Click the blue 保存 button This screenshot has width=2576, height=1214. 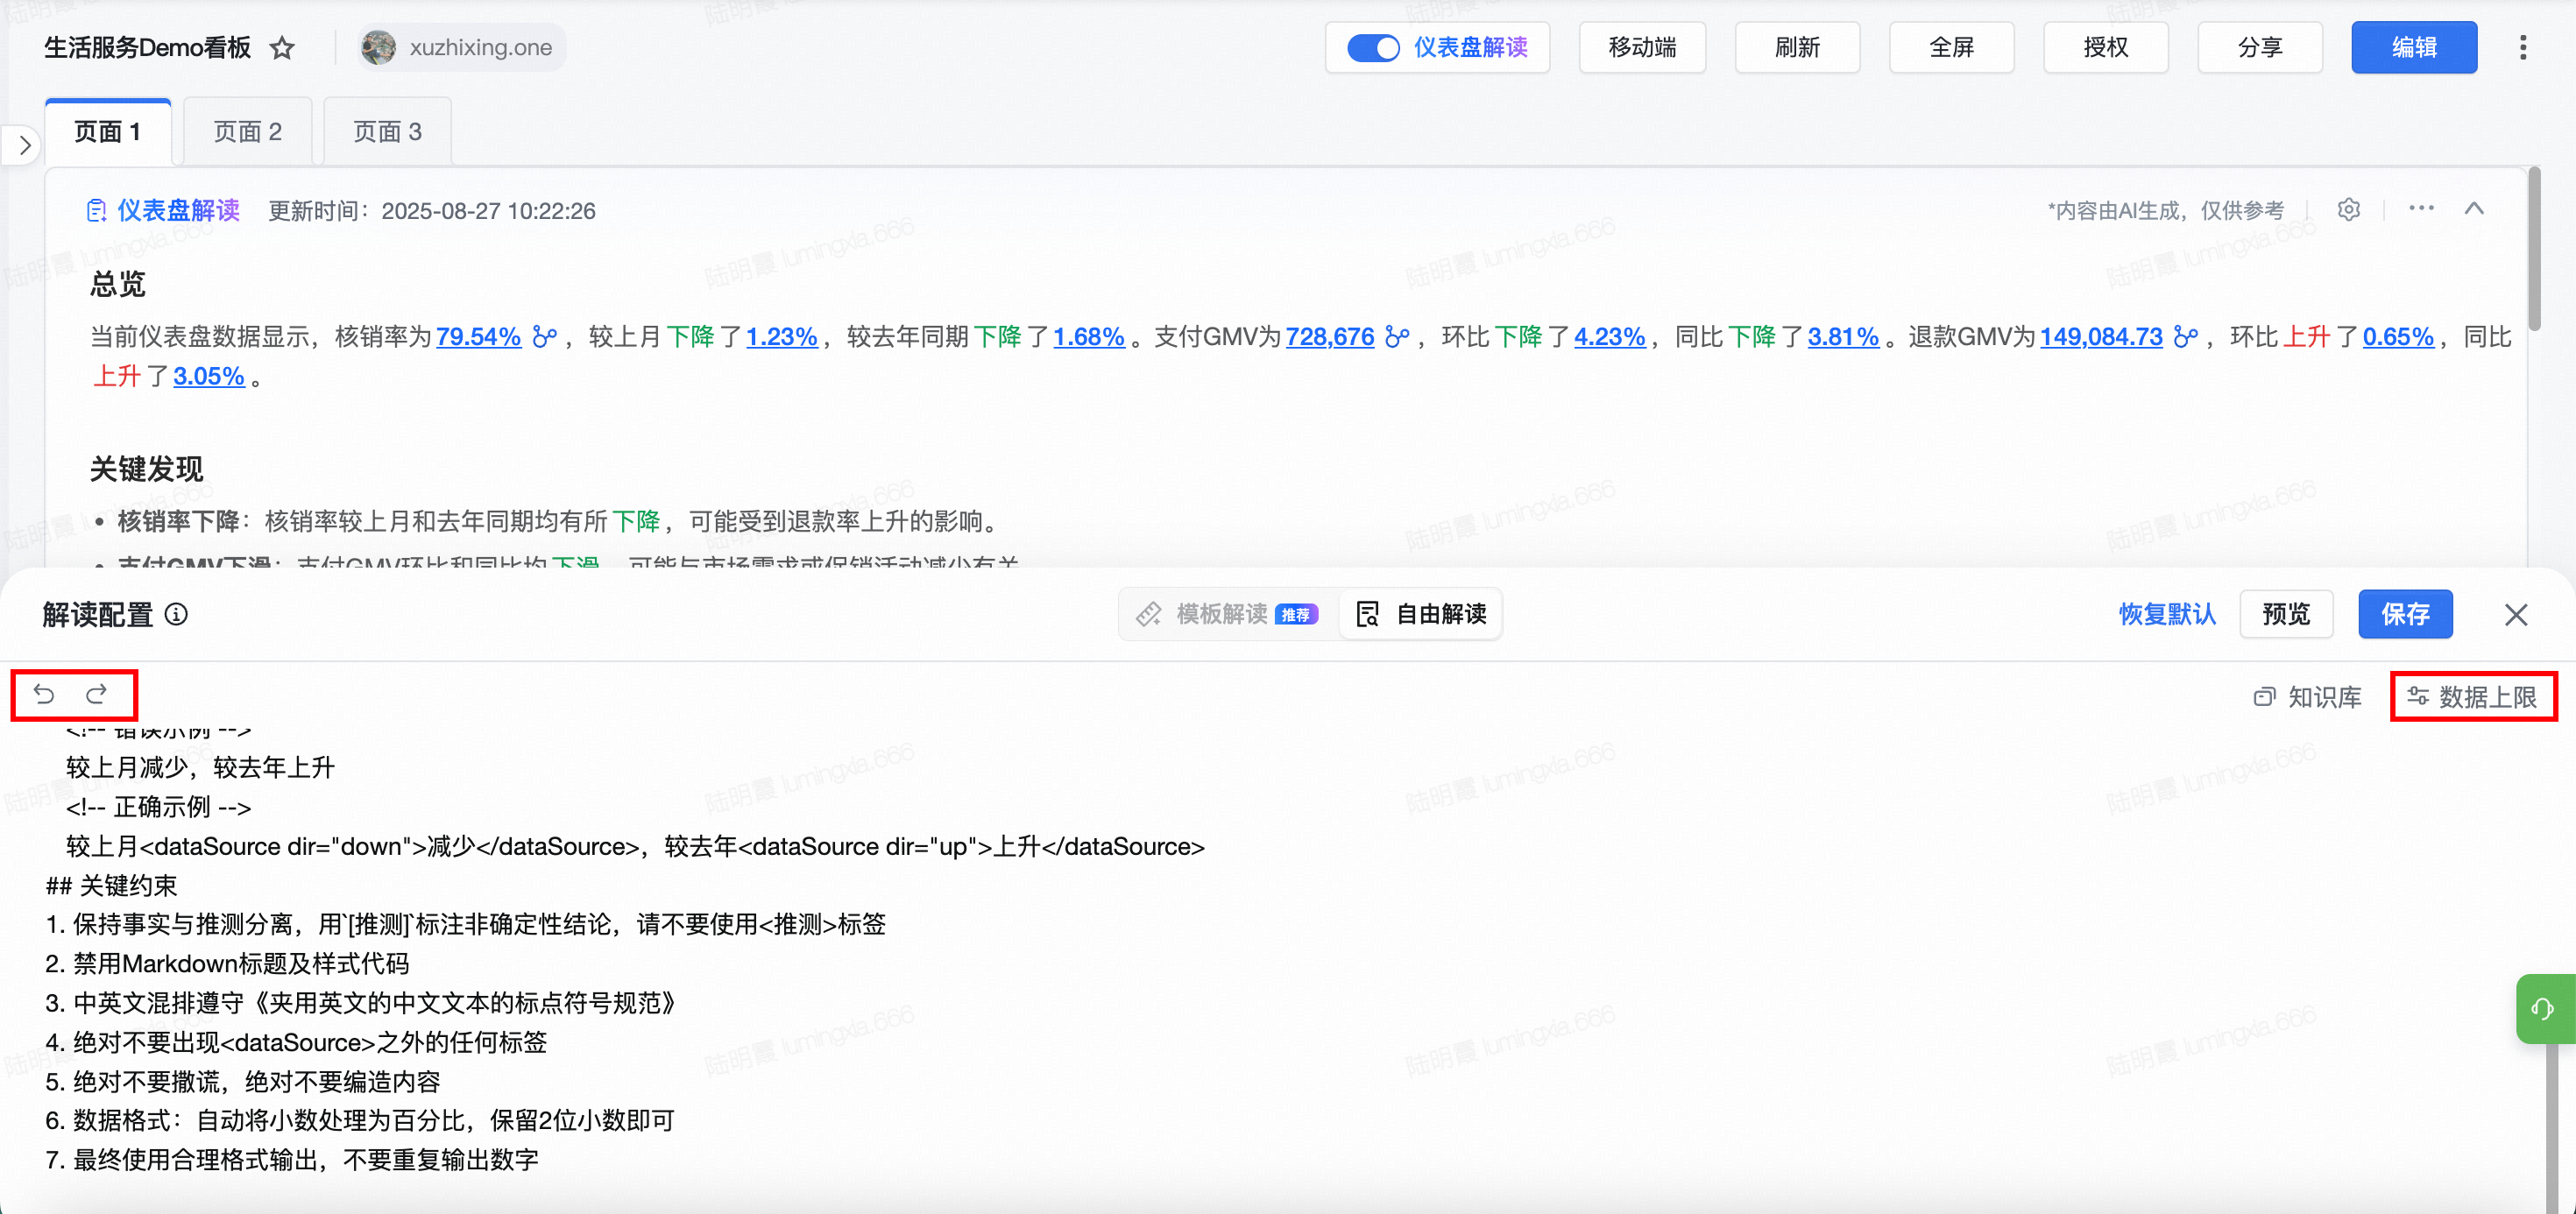(x=2404, y=614)
